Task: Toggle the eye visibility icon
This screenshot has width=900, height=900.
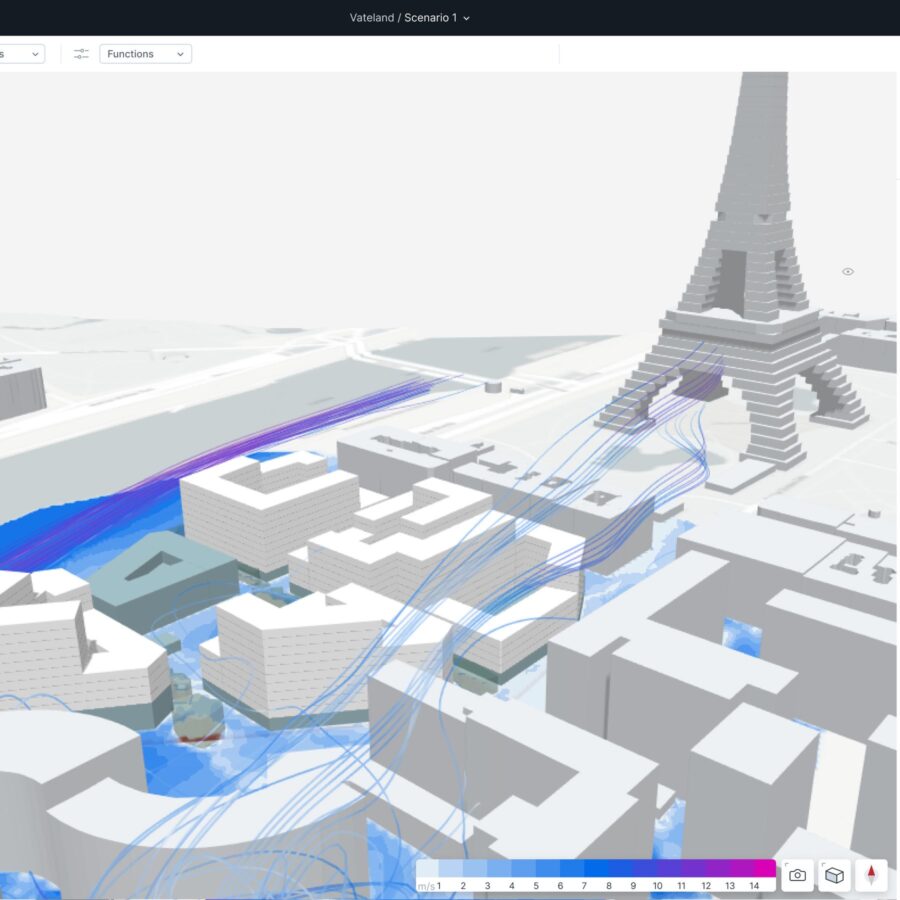Action: 848,272
